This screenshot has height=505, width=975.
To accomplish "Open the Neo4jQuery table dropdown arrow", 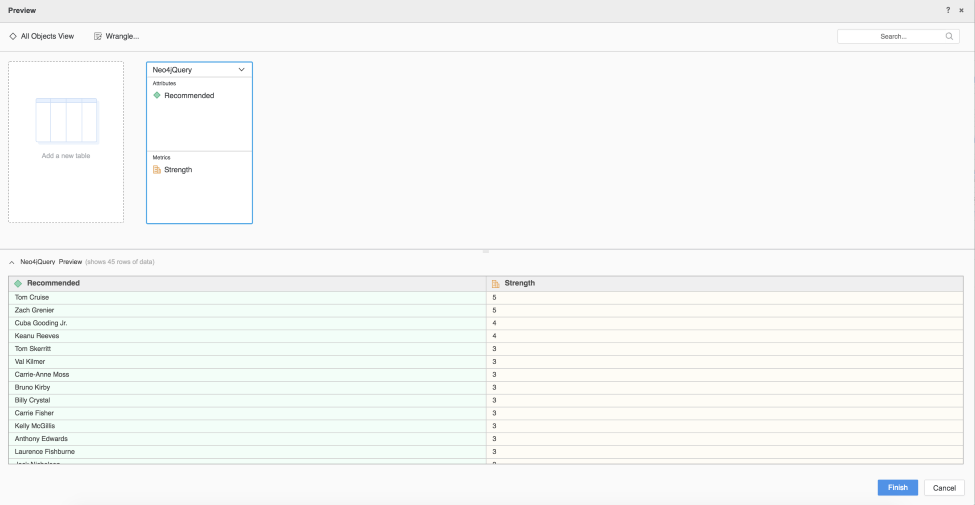I will click(241, 70).
